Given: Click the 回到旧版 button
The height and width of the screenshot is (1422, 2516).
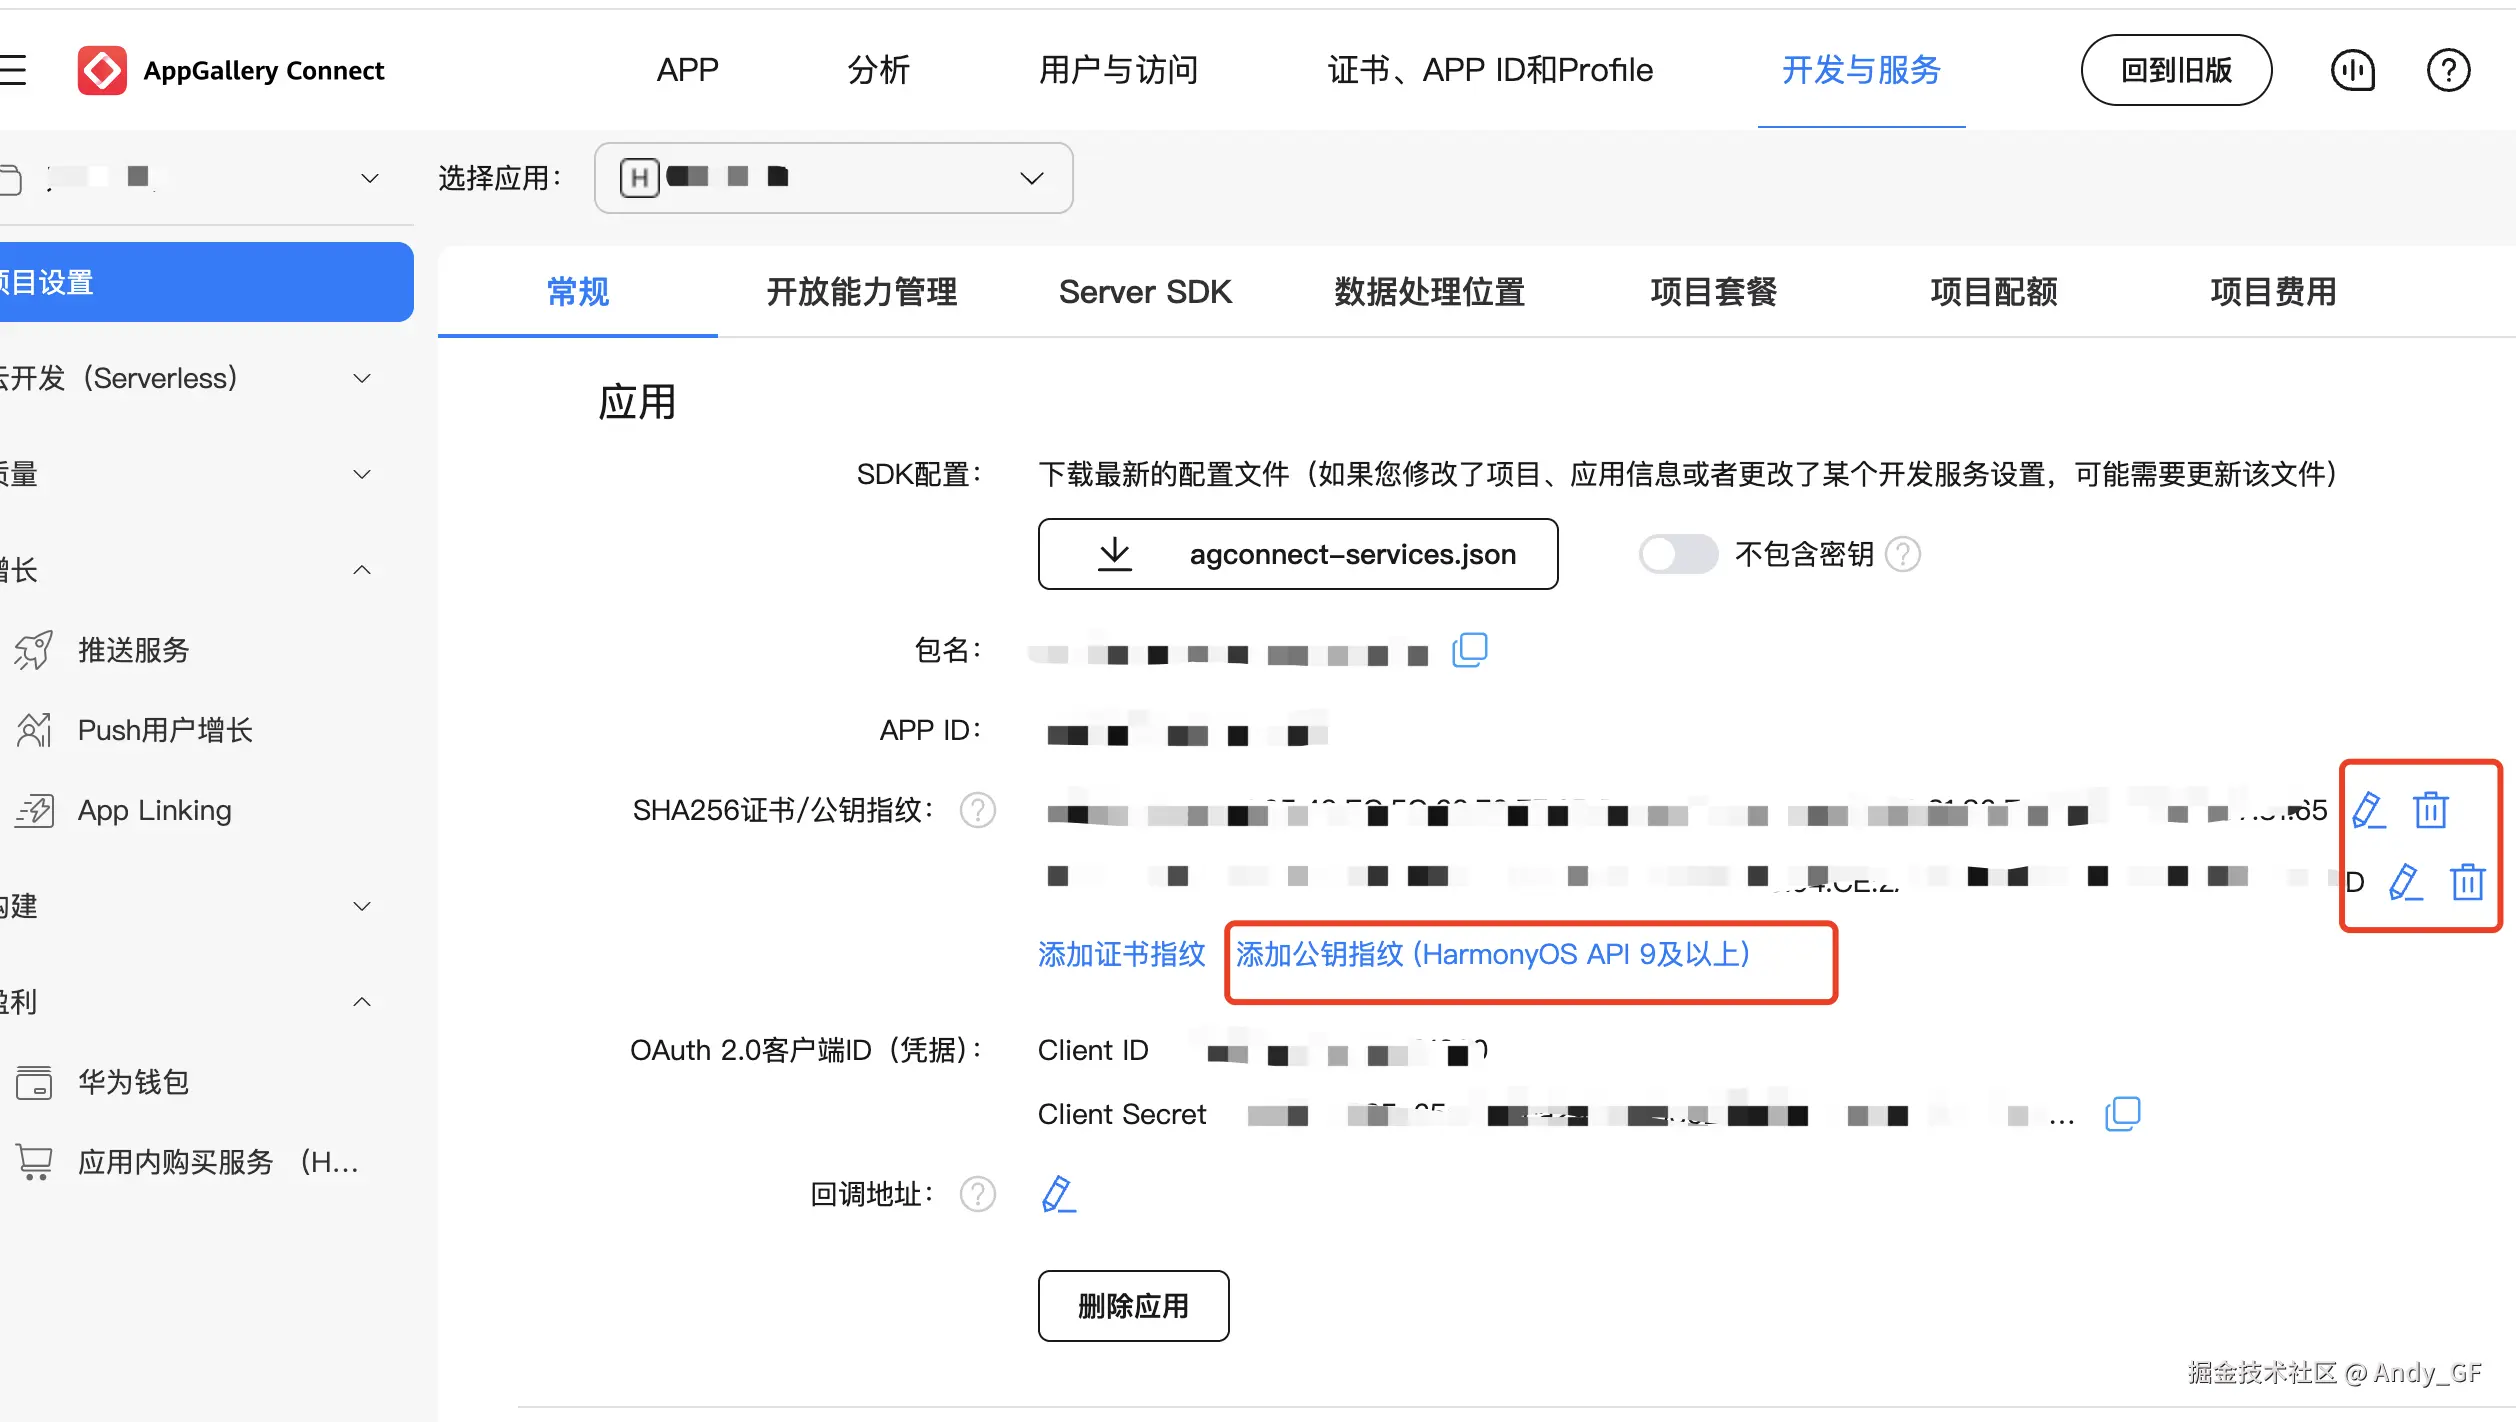Looking at the screenshot, I should [x=2176, y=70].
